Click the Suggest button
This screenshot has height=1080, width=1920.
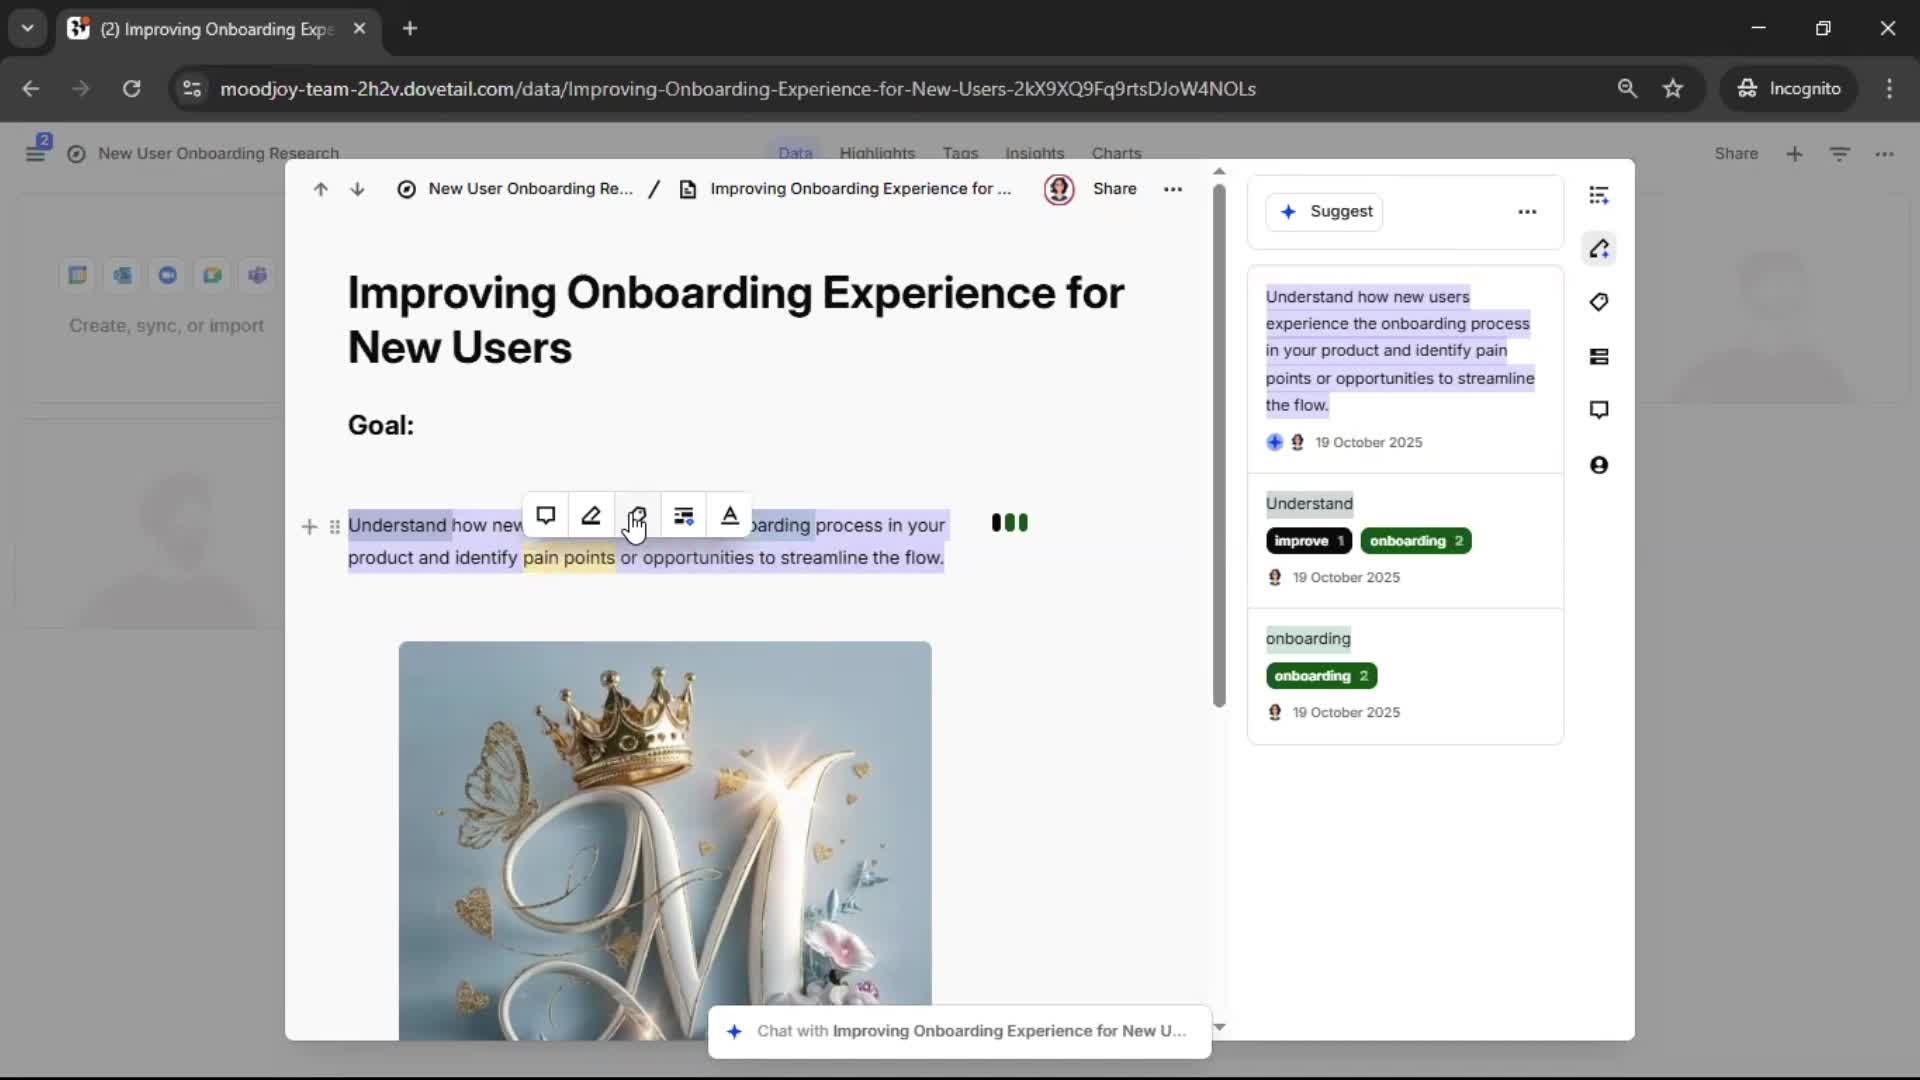(1324, 212)
